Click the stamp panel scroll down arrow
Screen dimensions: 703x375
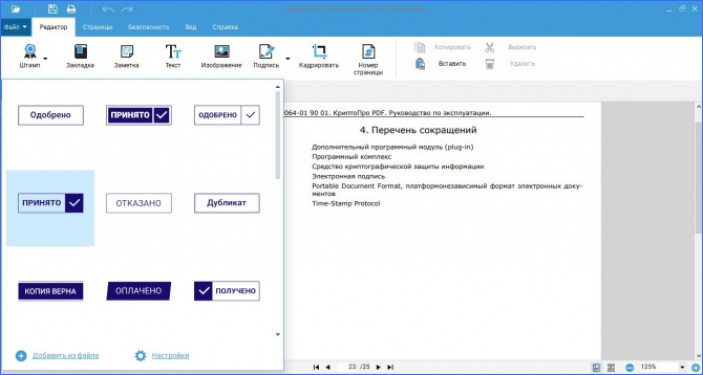pos(278,335)
